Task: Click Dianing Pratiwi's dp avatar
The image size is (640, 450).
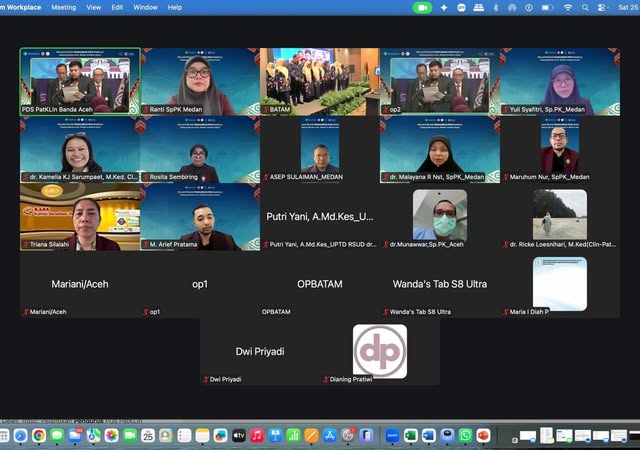Action: click(x=380, y=351)
